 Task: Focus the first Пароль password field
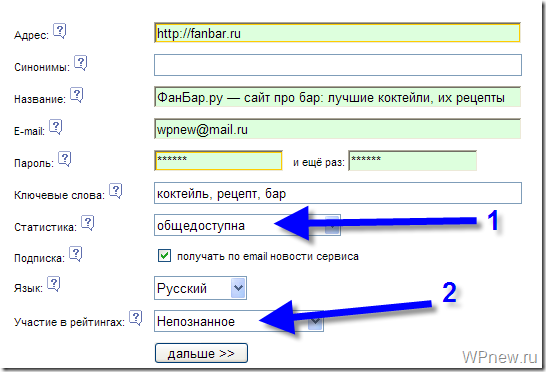click(218, 161)
